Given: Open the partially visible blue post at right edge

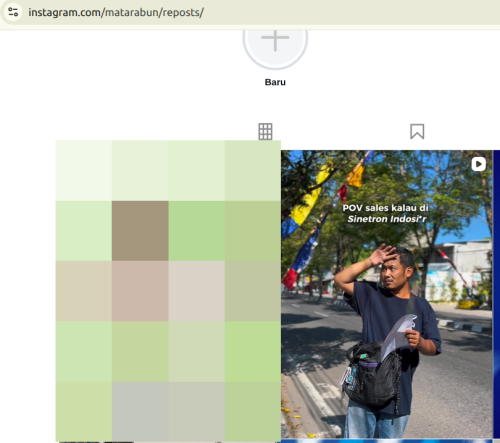Looking at the screenshot, I should point(497,294).
